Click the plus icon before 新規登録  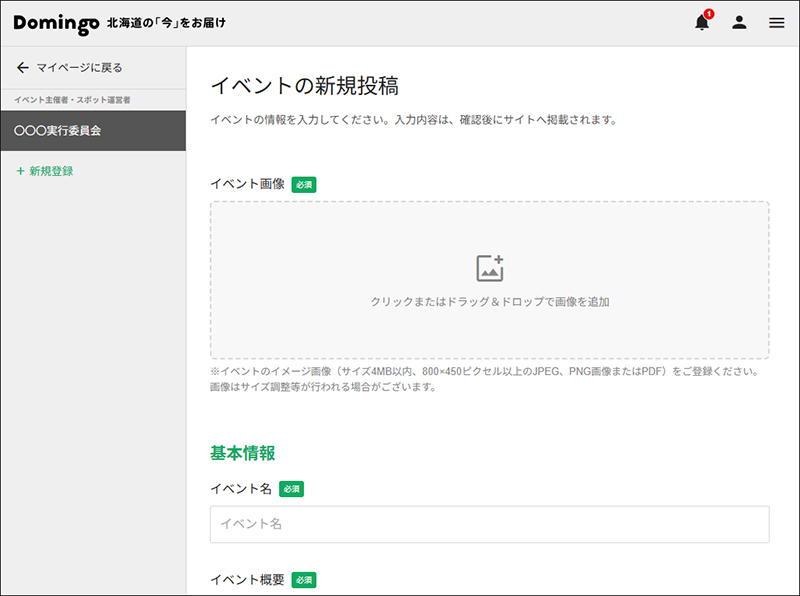tap(20, 171)
